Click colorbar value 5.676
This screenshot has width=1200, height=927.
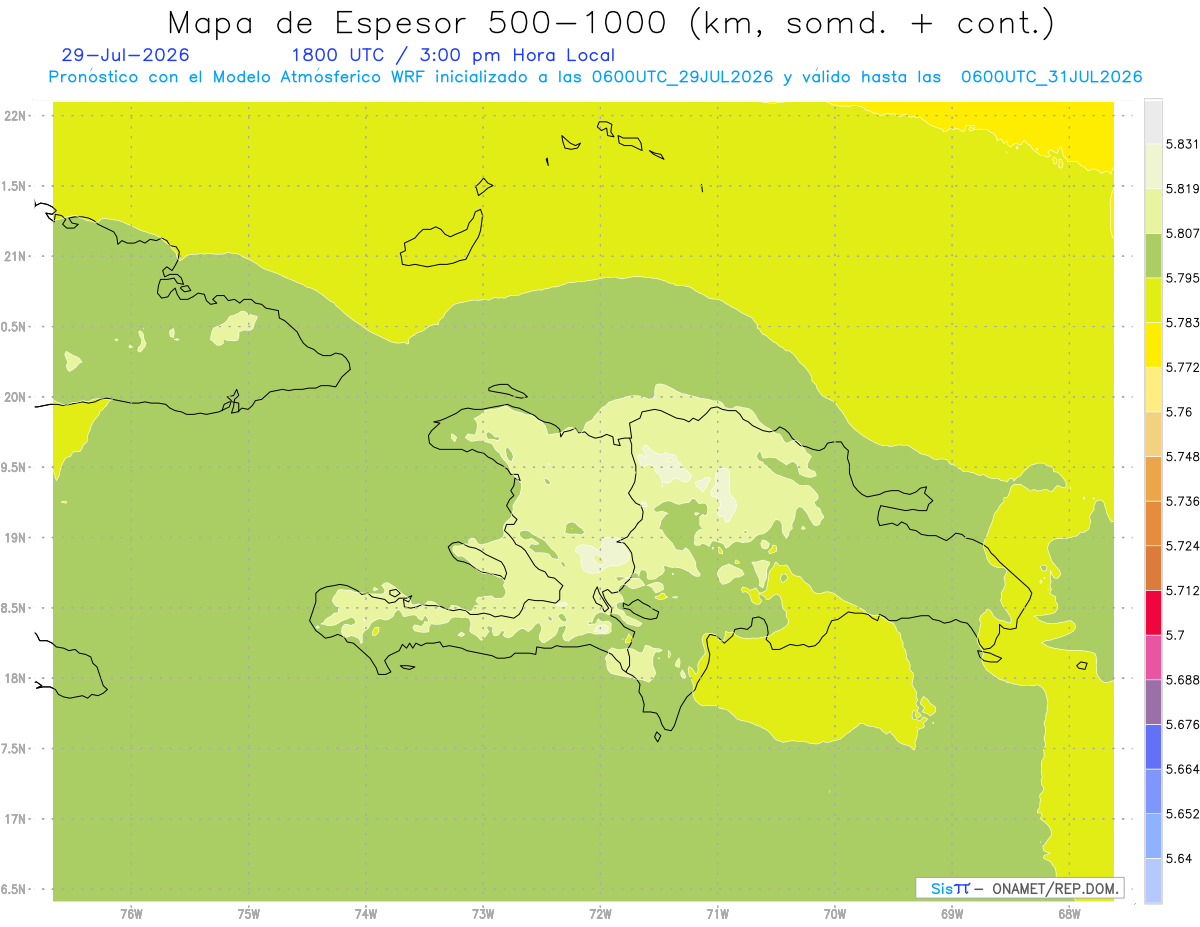click(1182, 725)
